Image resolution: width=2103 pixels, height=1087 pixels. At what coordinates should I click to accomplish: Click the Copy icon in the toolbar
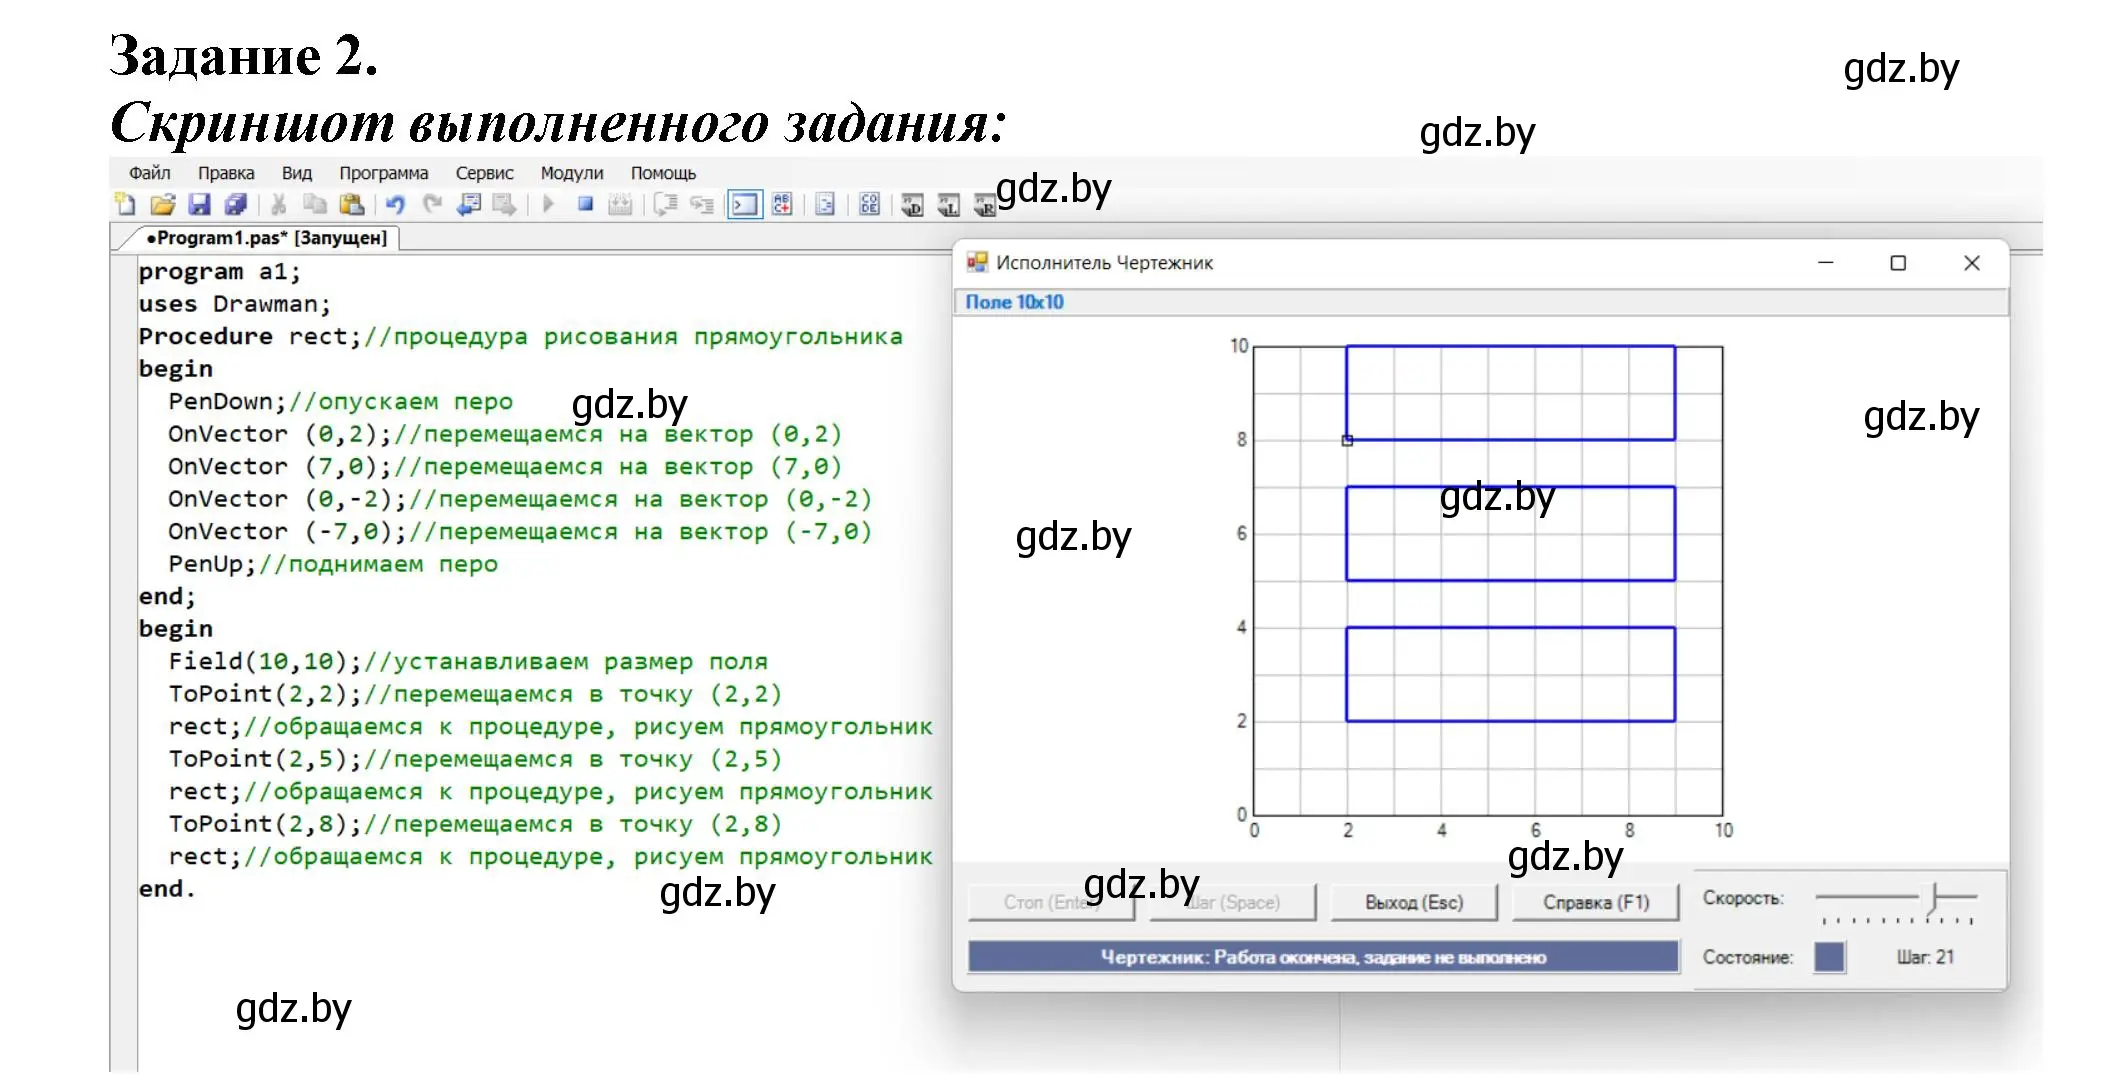click(x=315, y=205)
